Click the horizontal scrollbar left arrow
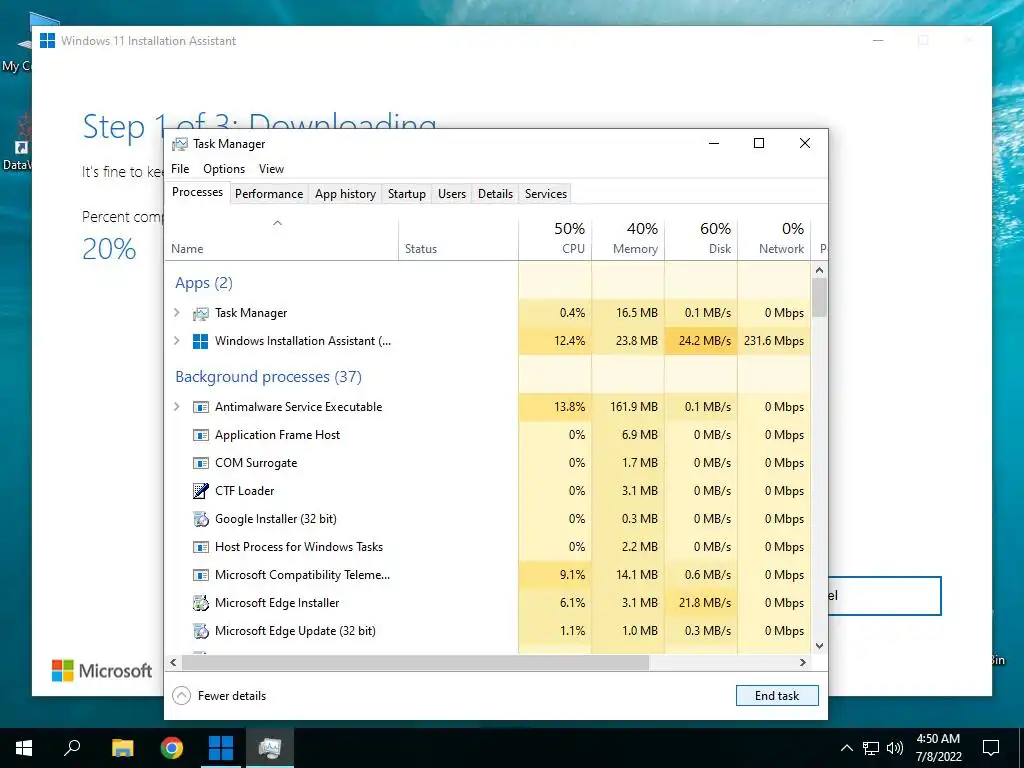Image resolution: width=1024 pixels, height=768 pixels. pyautogui.click(x=173, y=662)
